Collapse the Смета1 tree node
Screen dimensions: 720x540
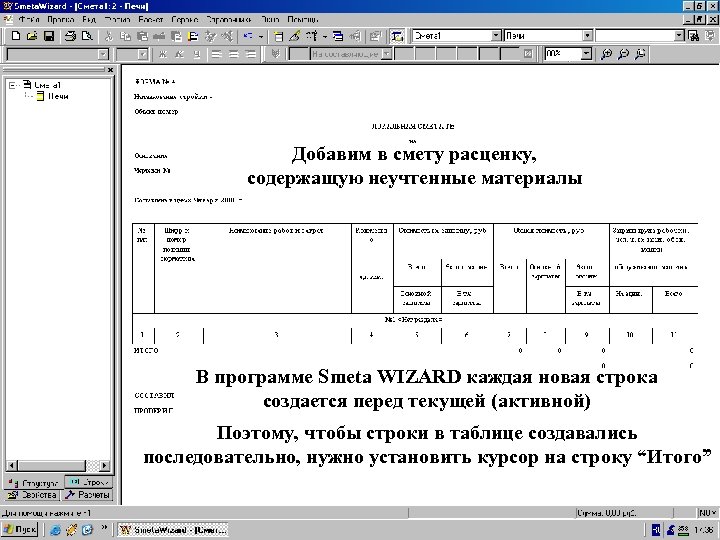pyautogui.click(x=13, y=85)
